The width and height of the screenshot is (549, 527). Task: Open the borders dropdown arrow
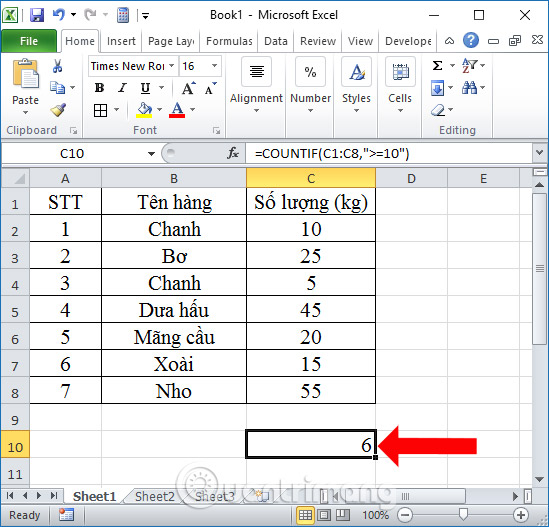coord(116,110)
